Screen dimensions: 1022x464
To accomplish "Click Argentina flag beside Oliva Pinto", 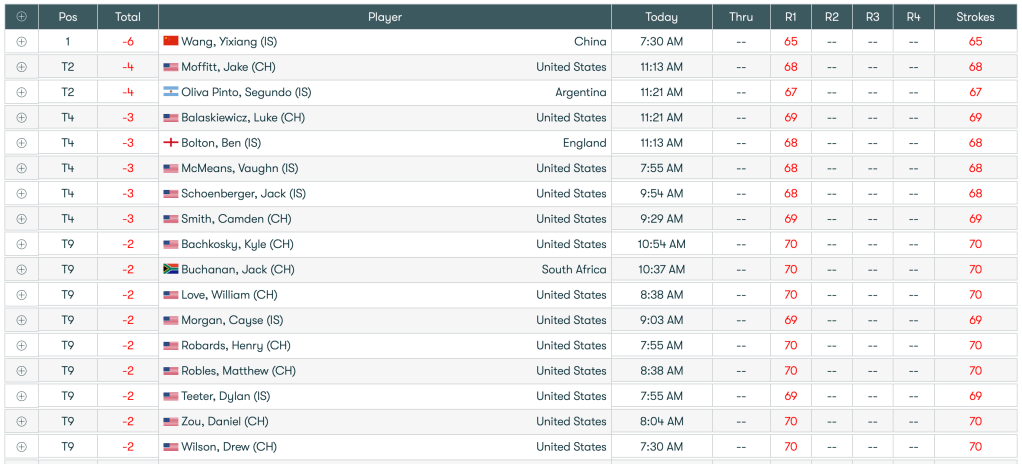I will (x=170, y=92).
